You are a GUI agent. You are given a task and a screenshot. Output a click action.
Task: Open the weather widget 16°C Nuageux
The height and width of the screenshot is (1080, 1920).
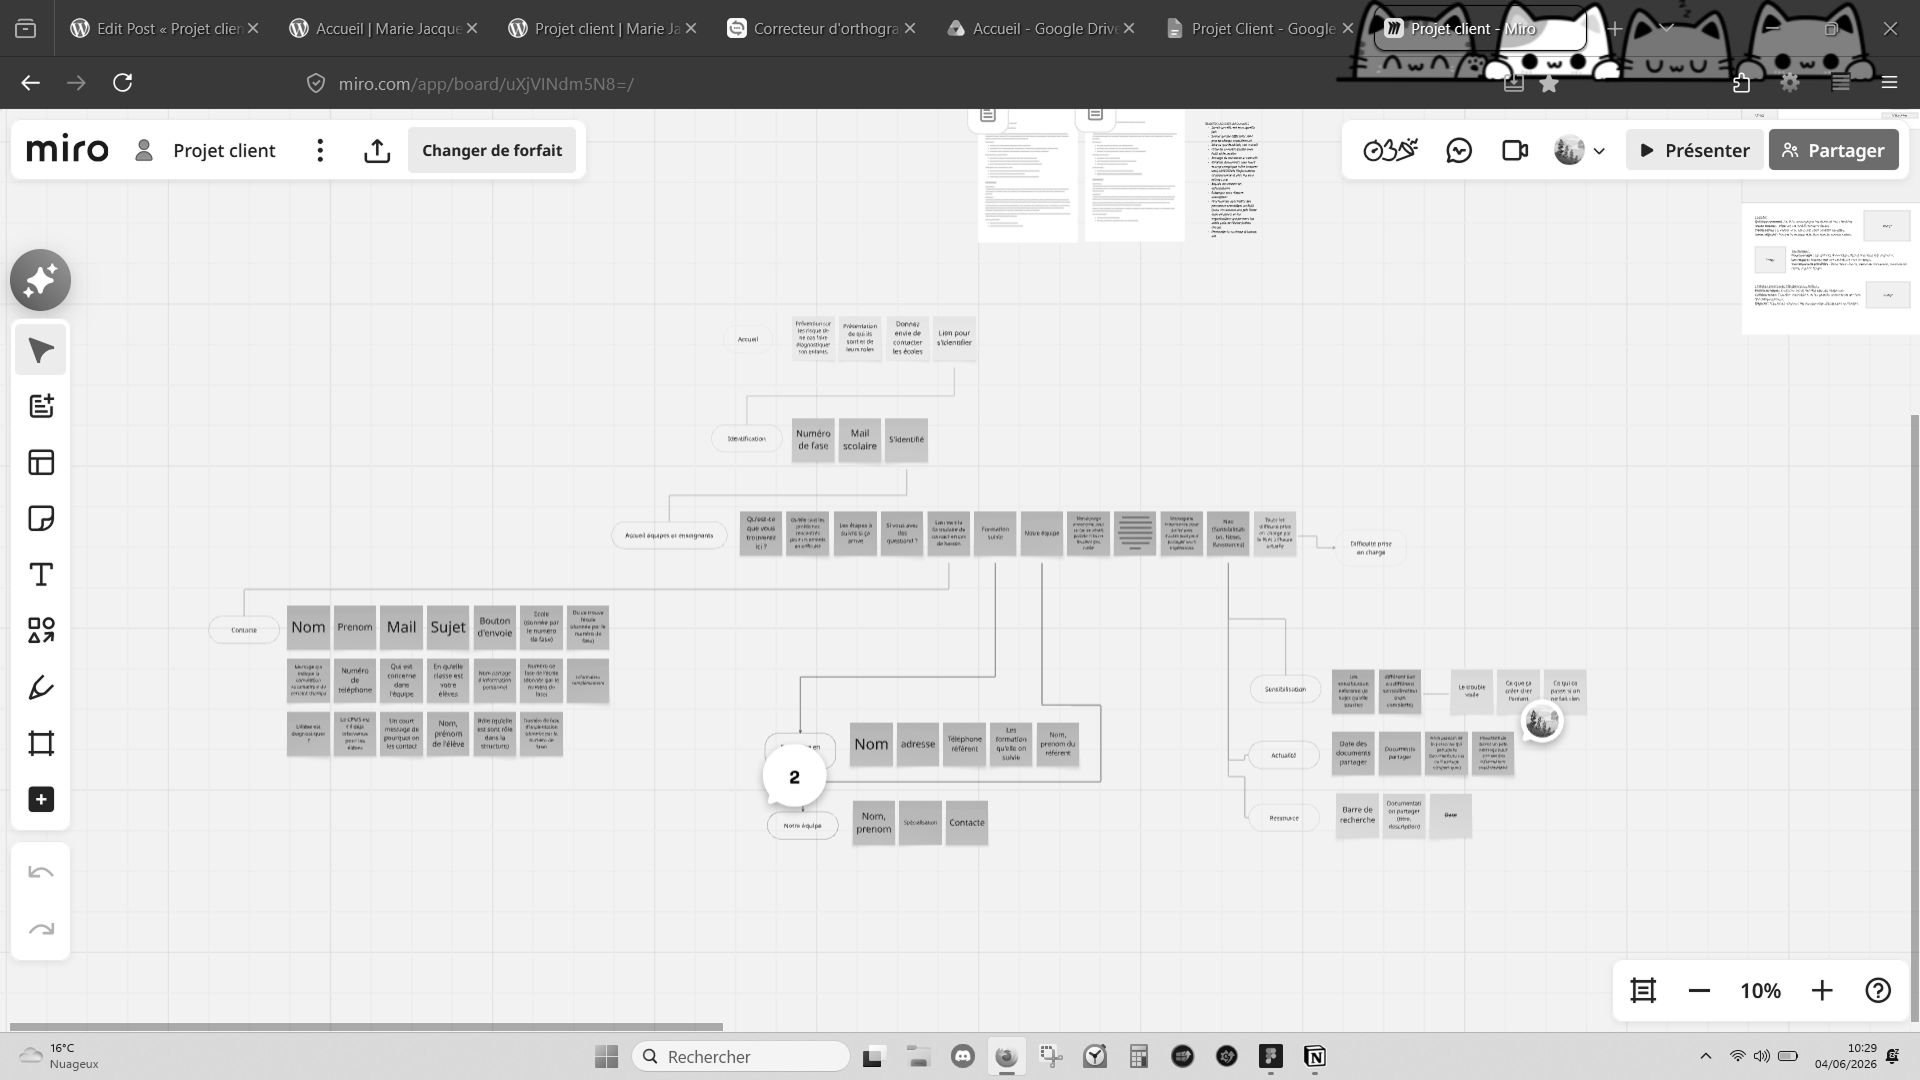pos(60,1056)
